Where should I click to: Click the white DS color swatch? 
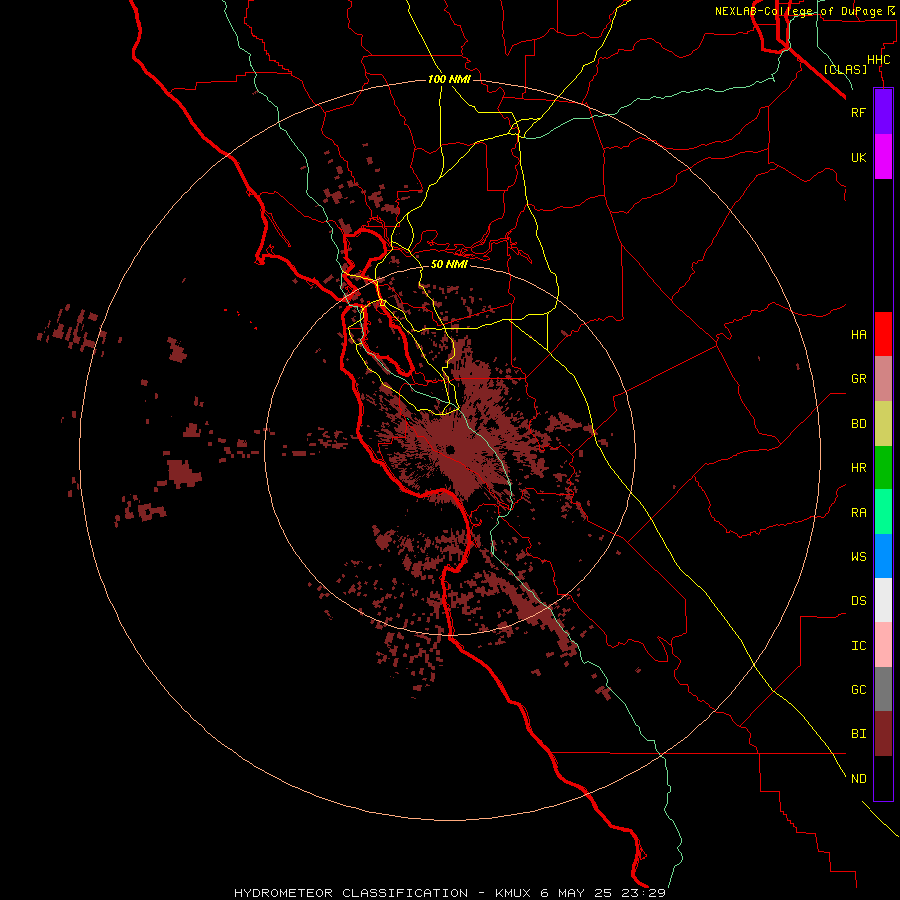tap(883, 600)
